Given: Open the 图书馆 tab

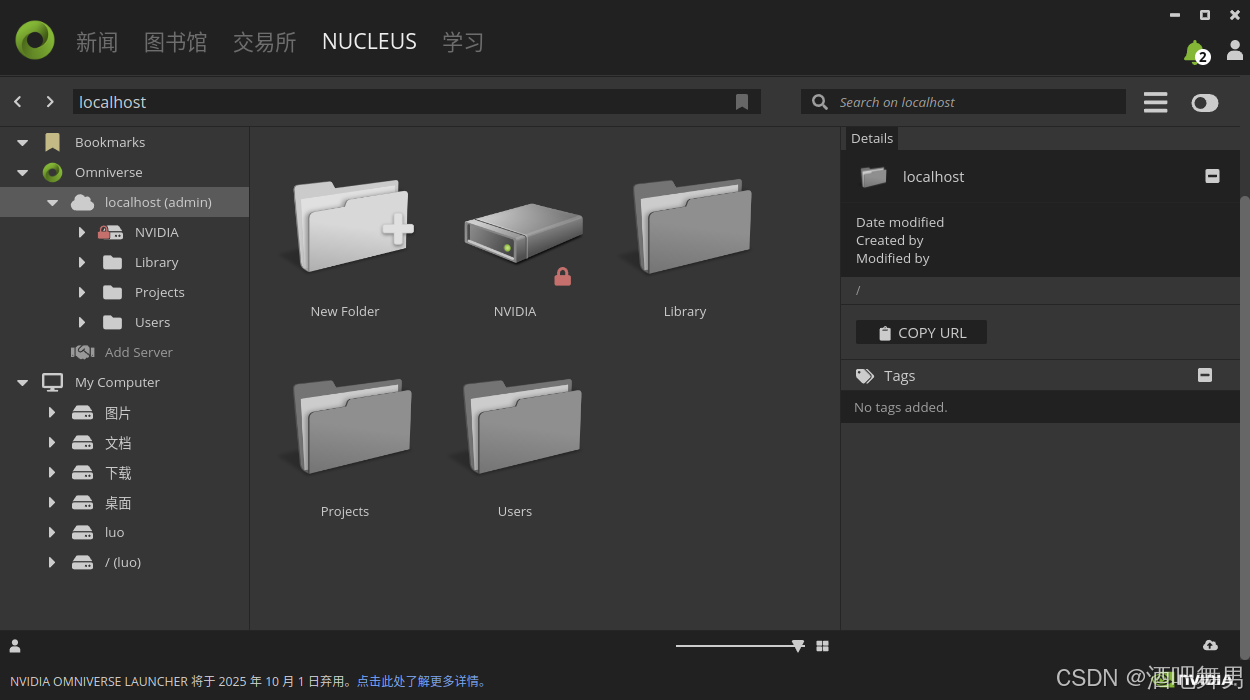Looking at the screenshot, I should click(175, 42).
